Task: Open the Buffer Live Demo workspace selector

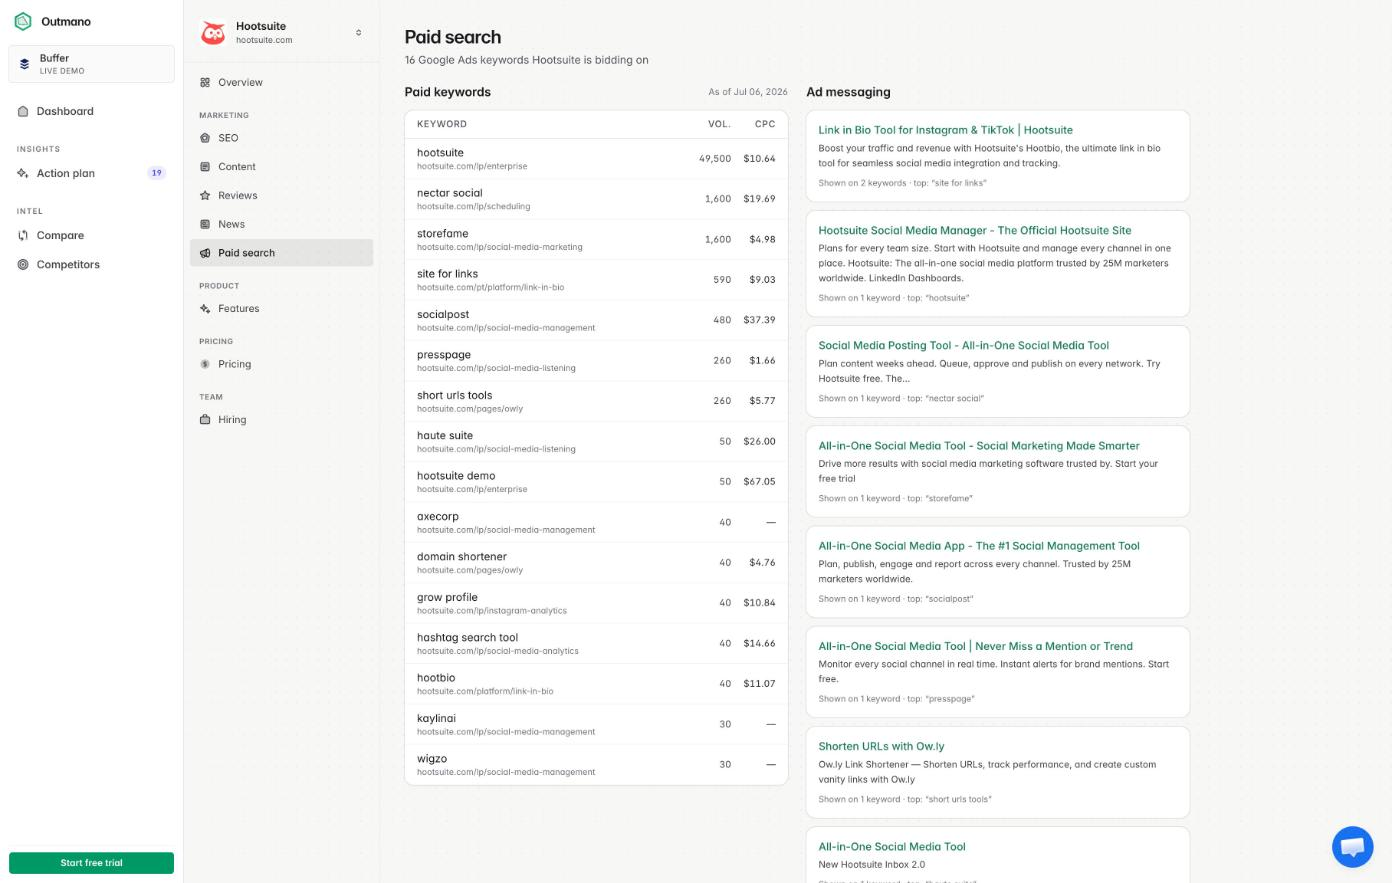Action: (x=91, y=64)
